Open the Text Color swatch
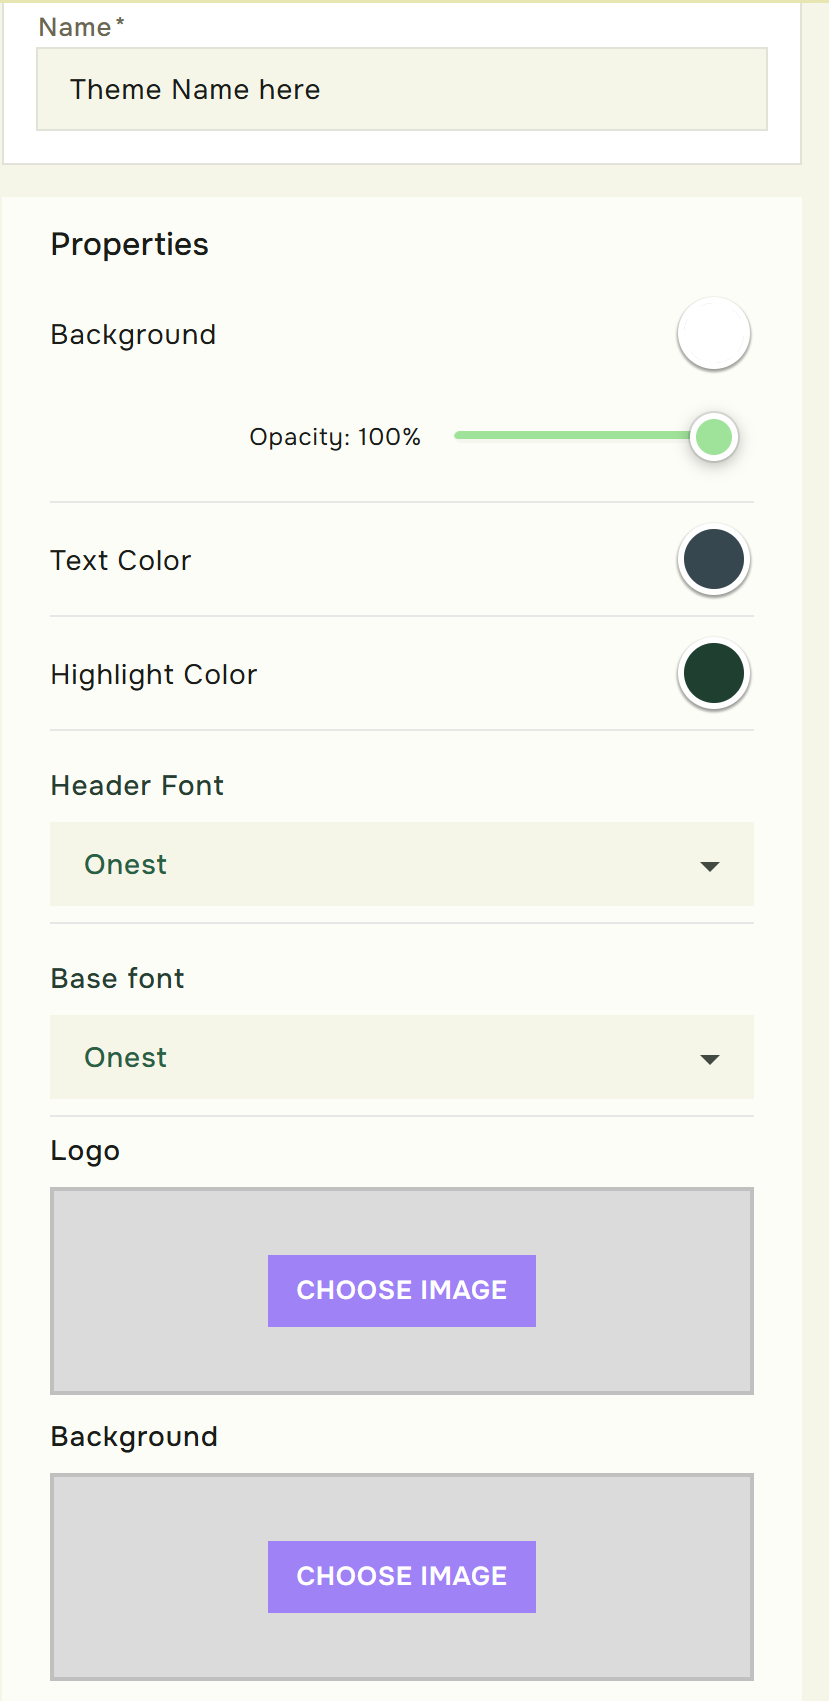This screenshot has width=829, height=1701. [x=713, y=560]
